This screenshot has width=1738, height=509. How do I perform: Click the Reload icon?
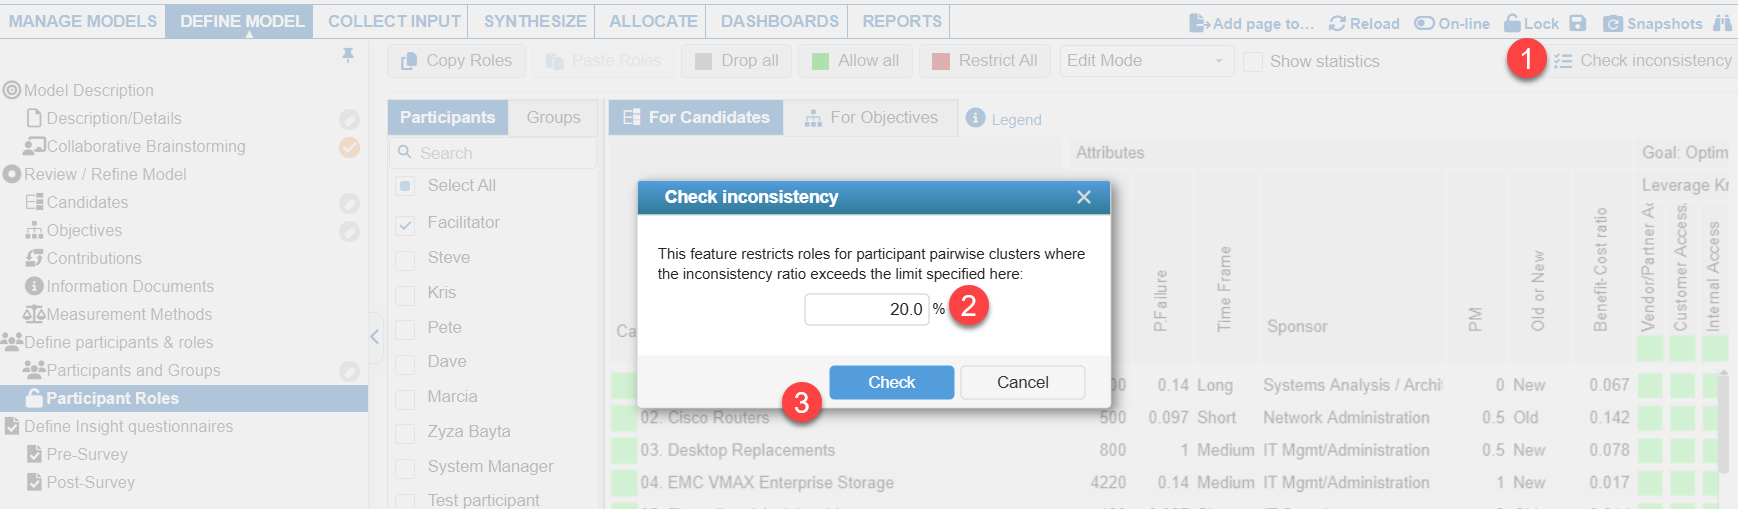click(1337, 24)
